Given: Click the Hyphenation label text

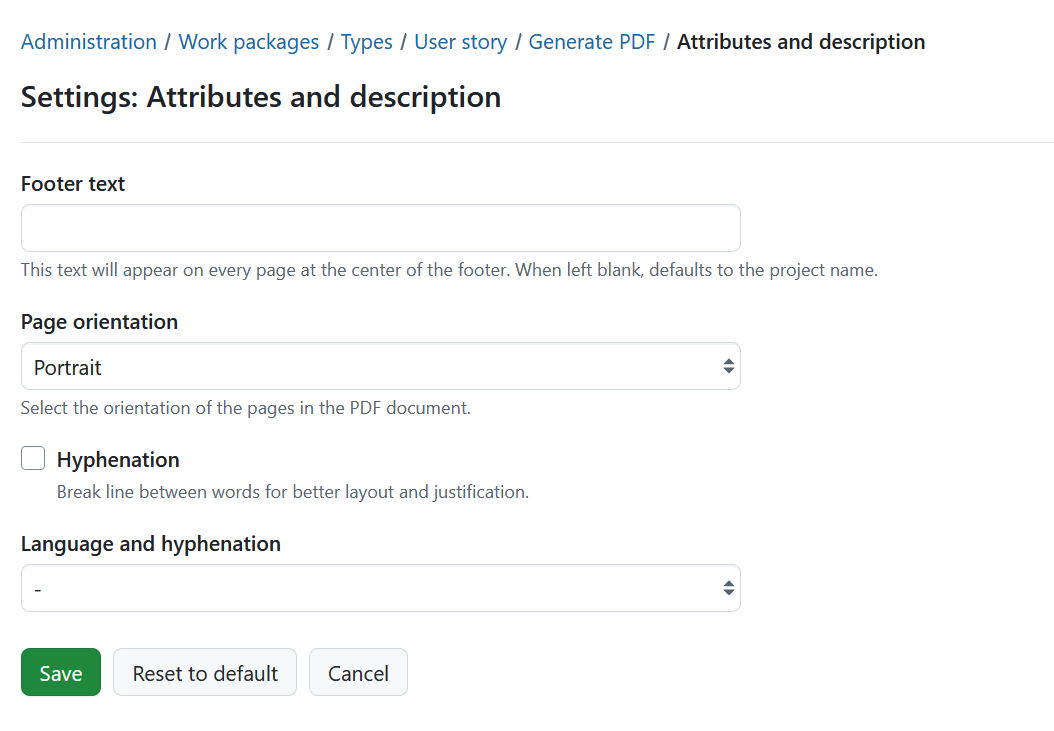Looking at the screenshot, I should pyautogui.click(x=118, y=459).
